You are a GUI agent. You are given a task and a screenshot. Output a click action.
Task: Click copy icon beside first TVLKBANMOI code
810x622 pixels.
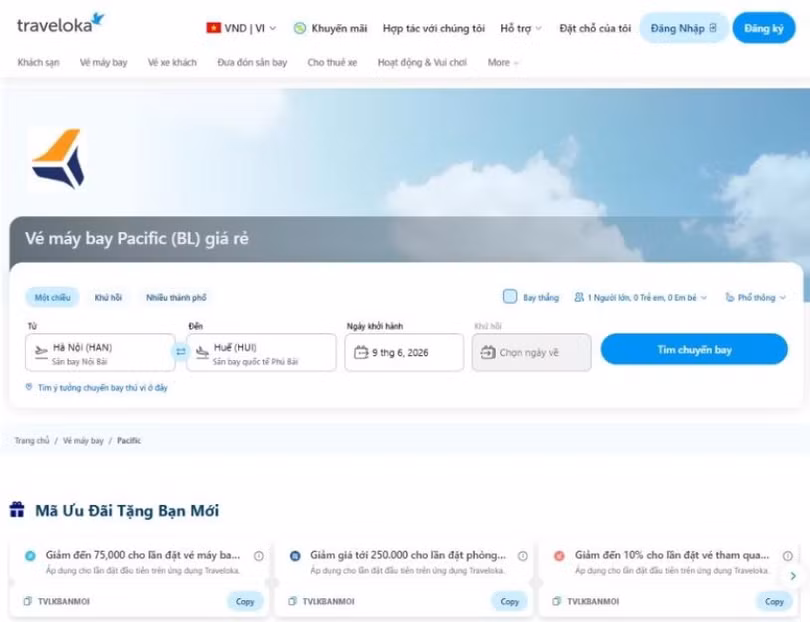[x=27, y=601]
